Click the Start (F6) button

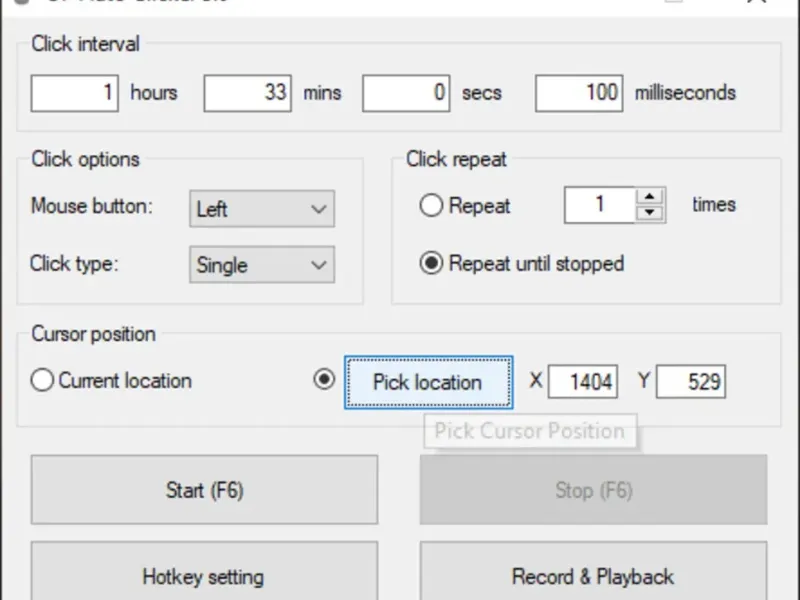pos(204,490)
